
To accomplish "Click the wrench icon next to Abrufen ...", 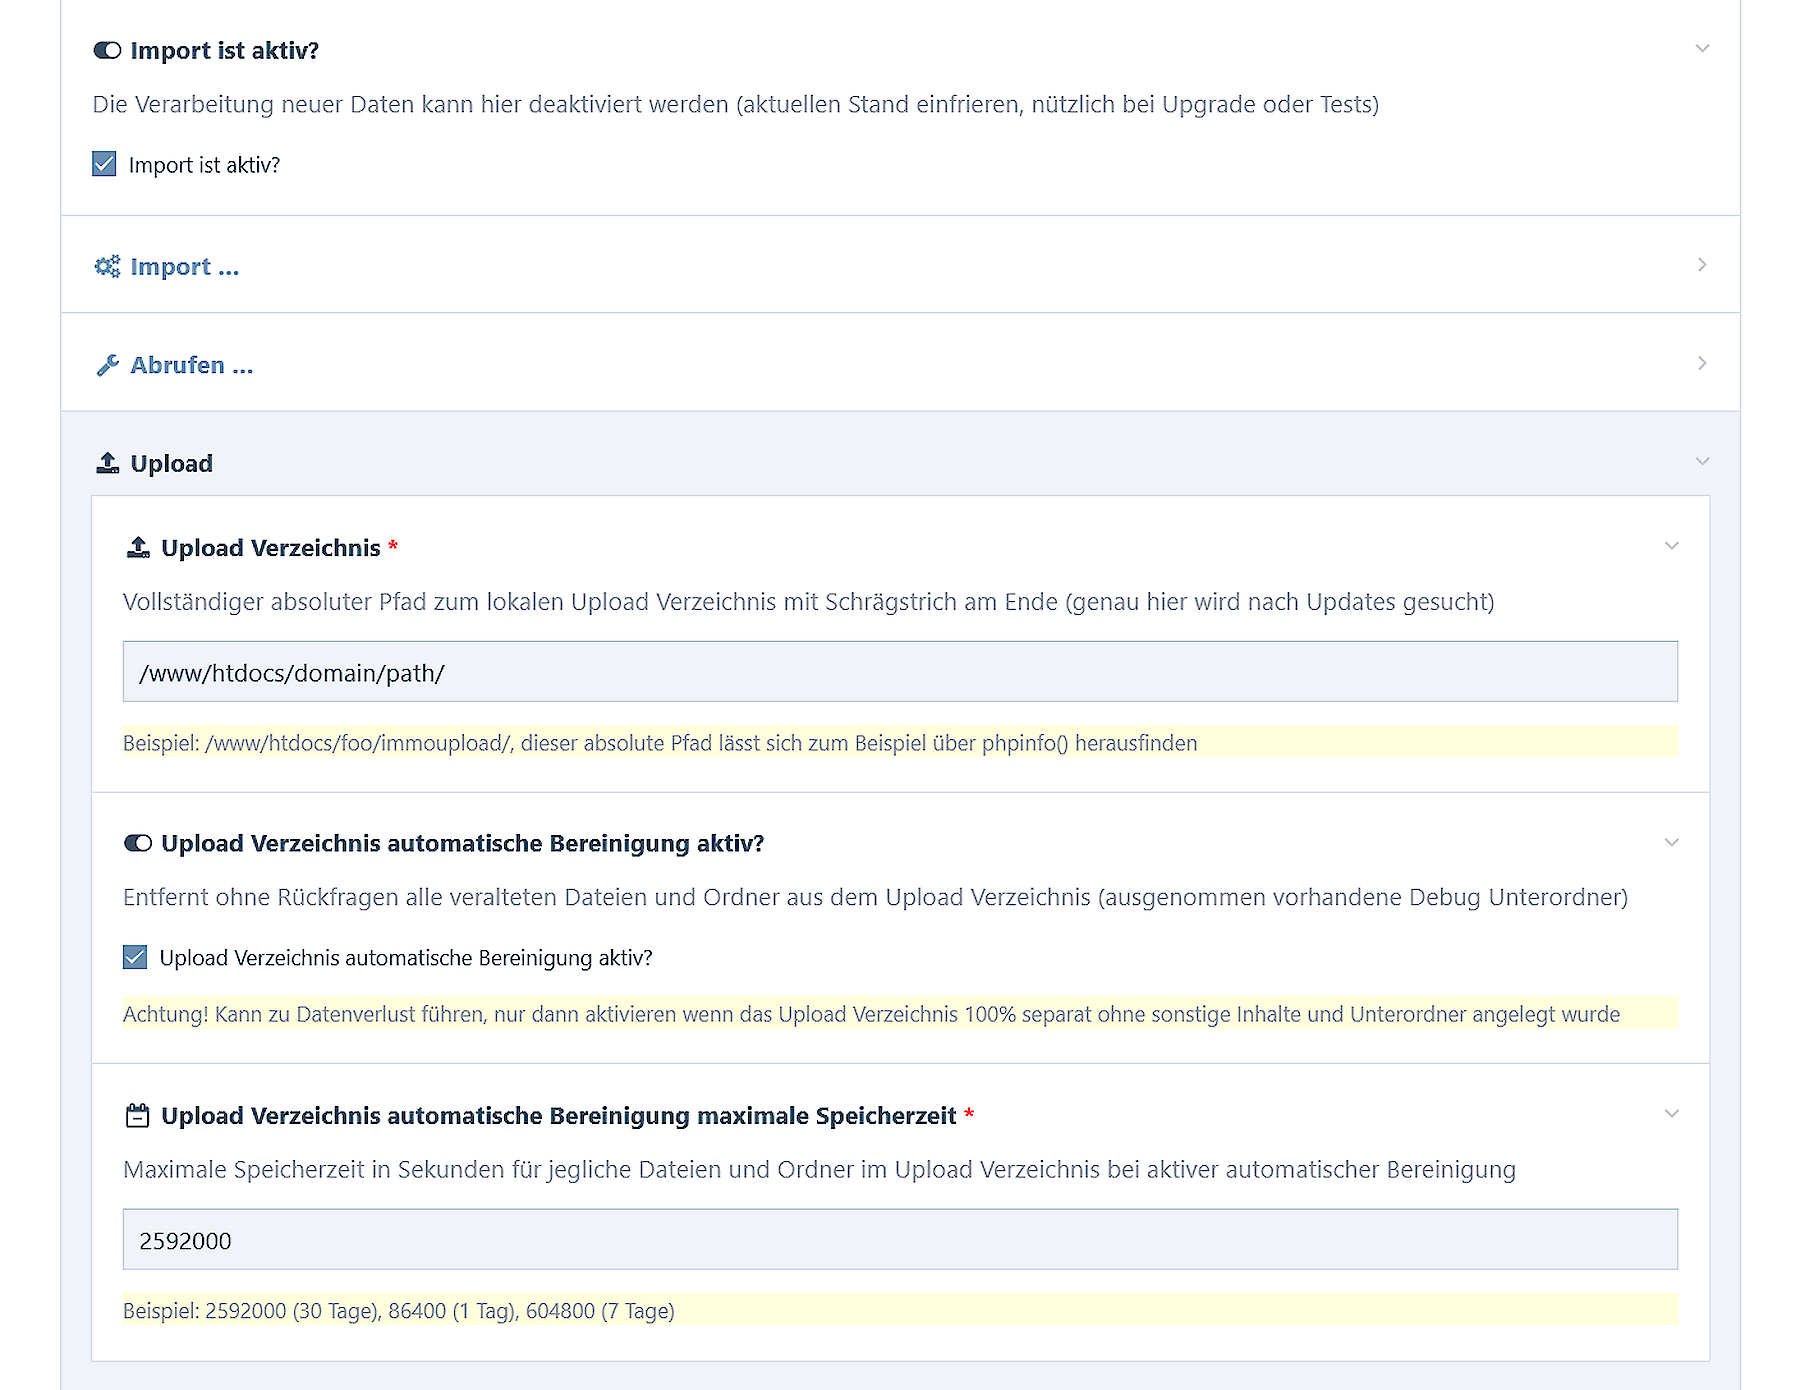I will 107,365.
